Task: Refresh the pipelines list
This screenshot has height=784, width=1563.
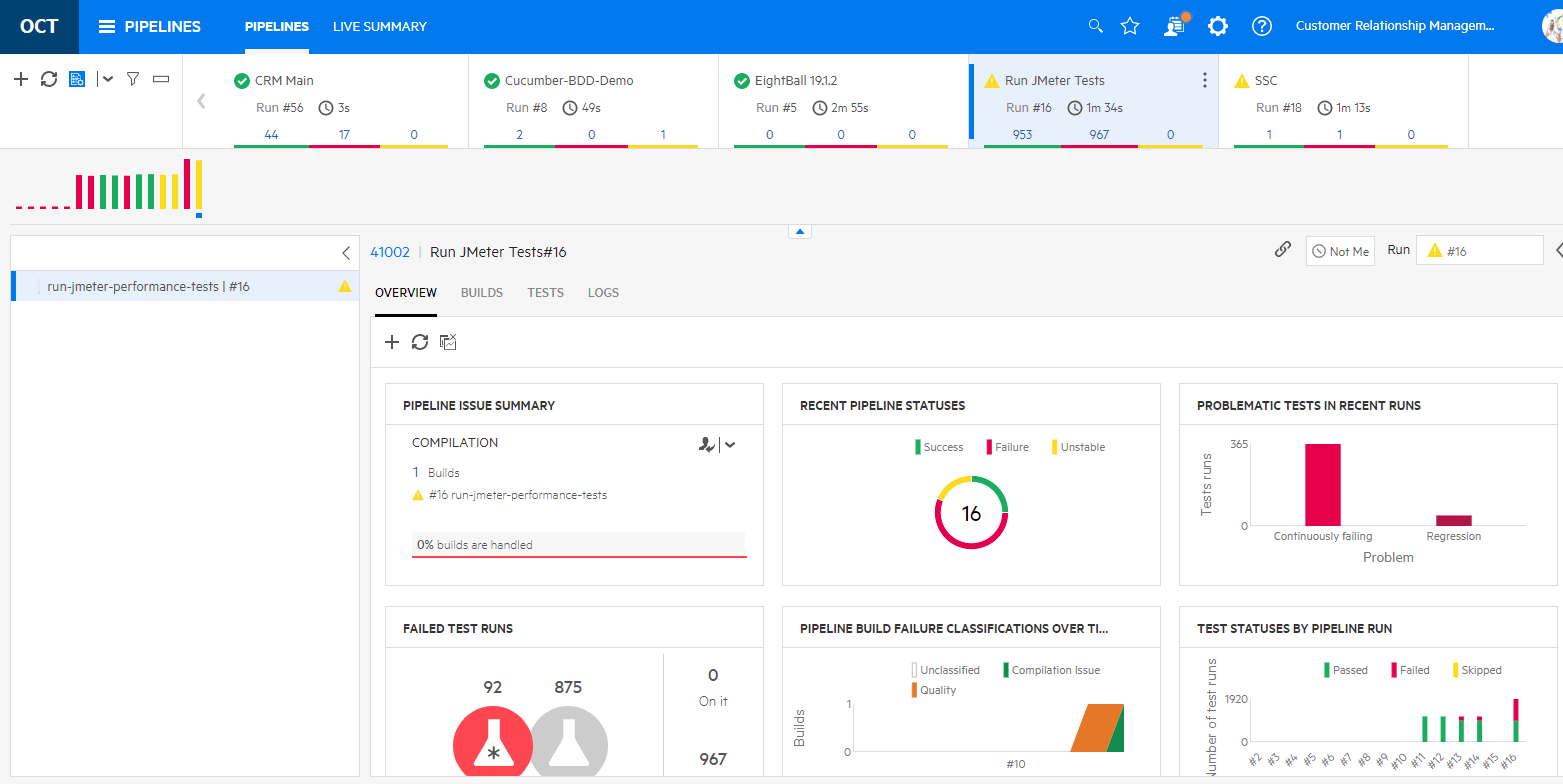Action: click(x=49, y=79)
